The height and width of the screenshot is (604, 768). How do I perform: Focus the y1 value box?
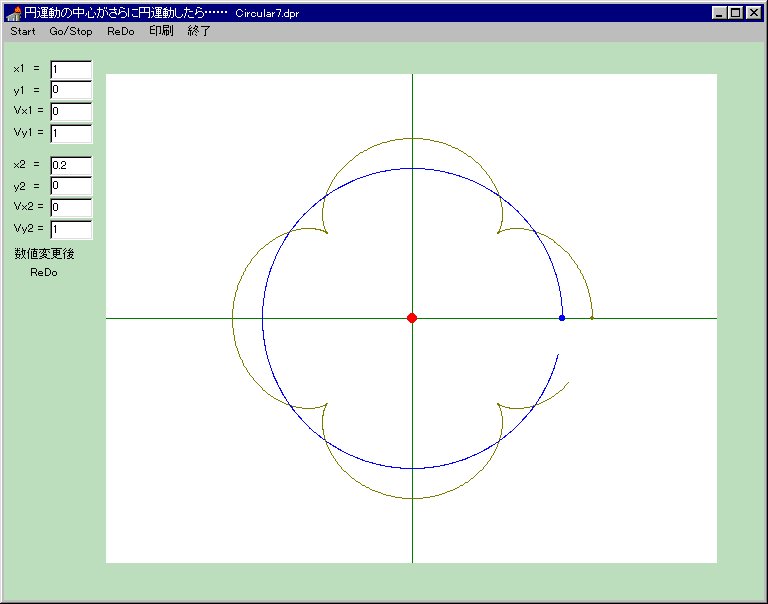(71, 91)
